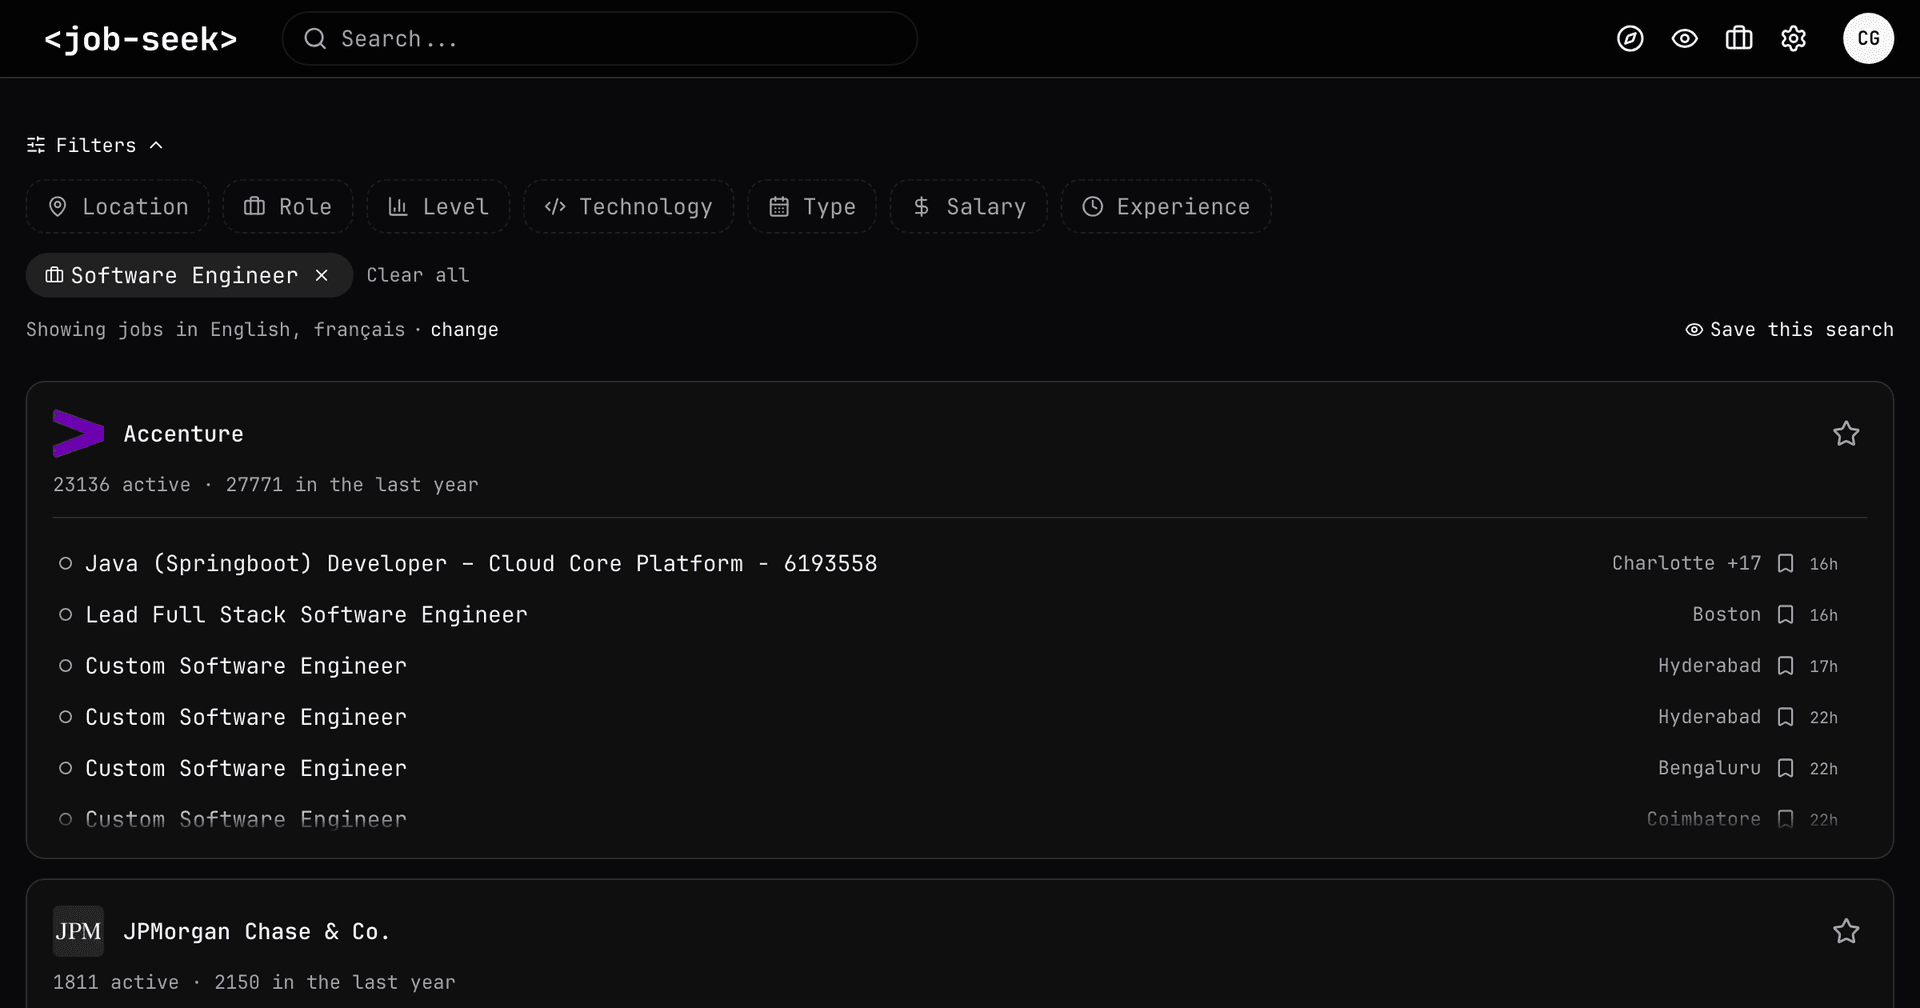Focus the Search input field
This screenshot has width=1920, height=1008.
(x=600, y=39)
